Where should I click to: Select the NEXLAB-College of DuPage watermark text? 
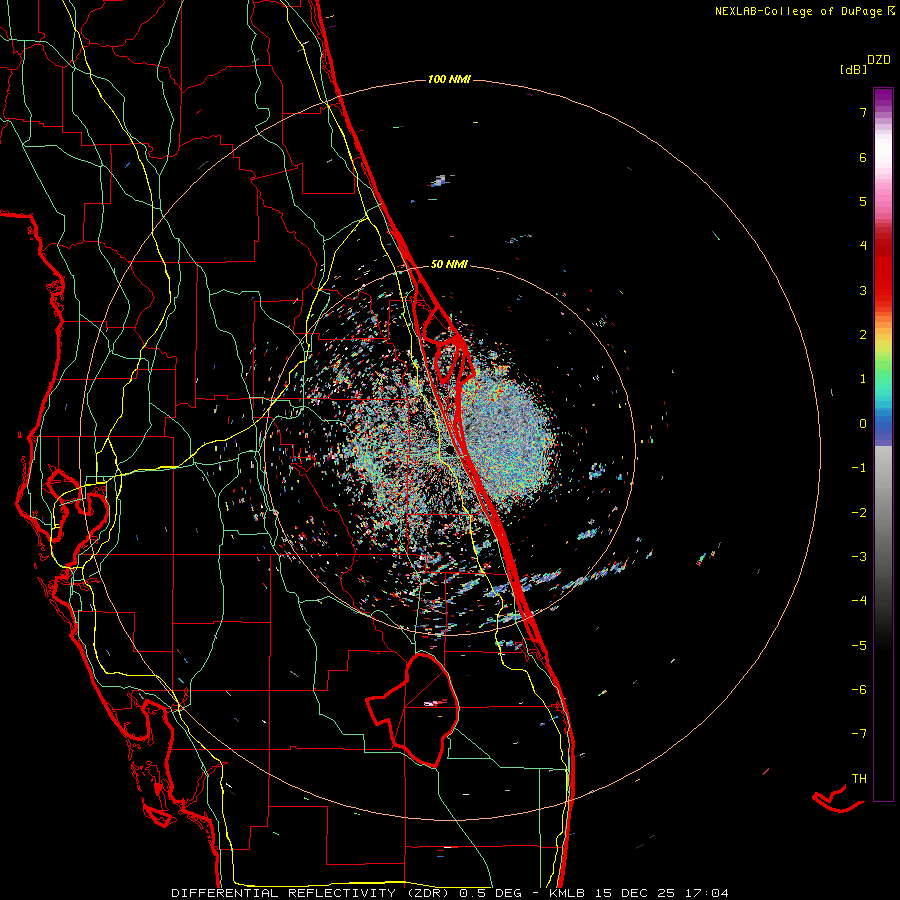tap(804, 11)
